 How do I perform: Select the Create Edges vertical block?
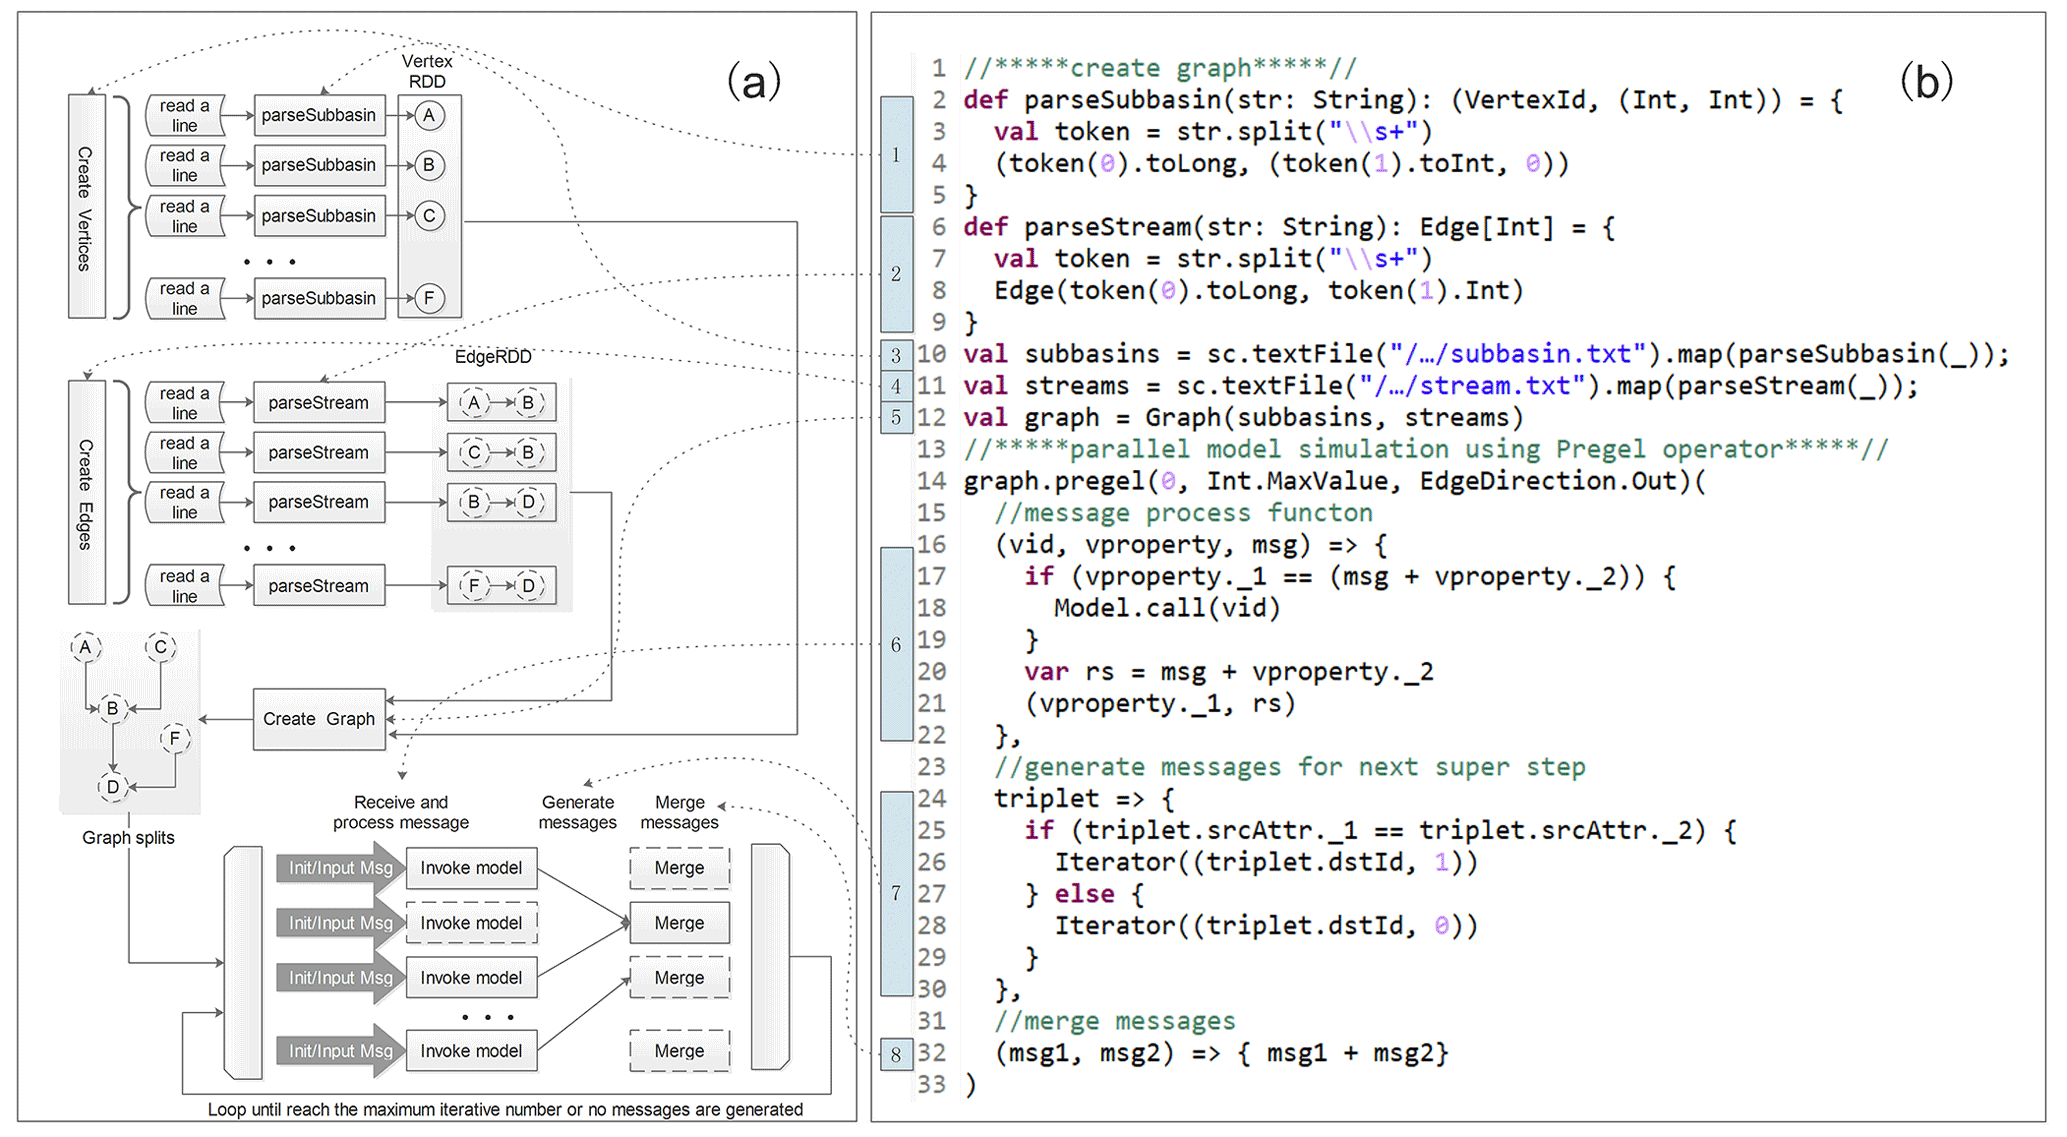coord(86,492)
